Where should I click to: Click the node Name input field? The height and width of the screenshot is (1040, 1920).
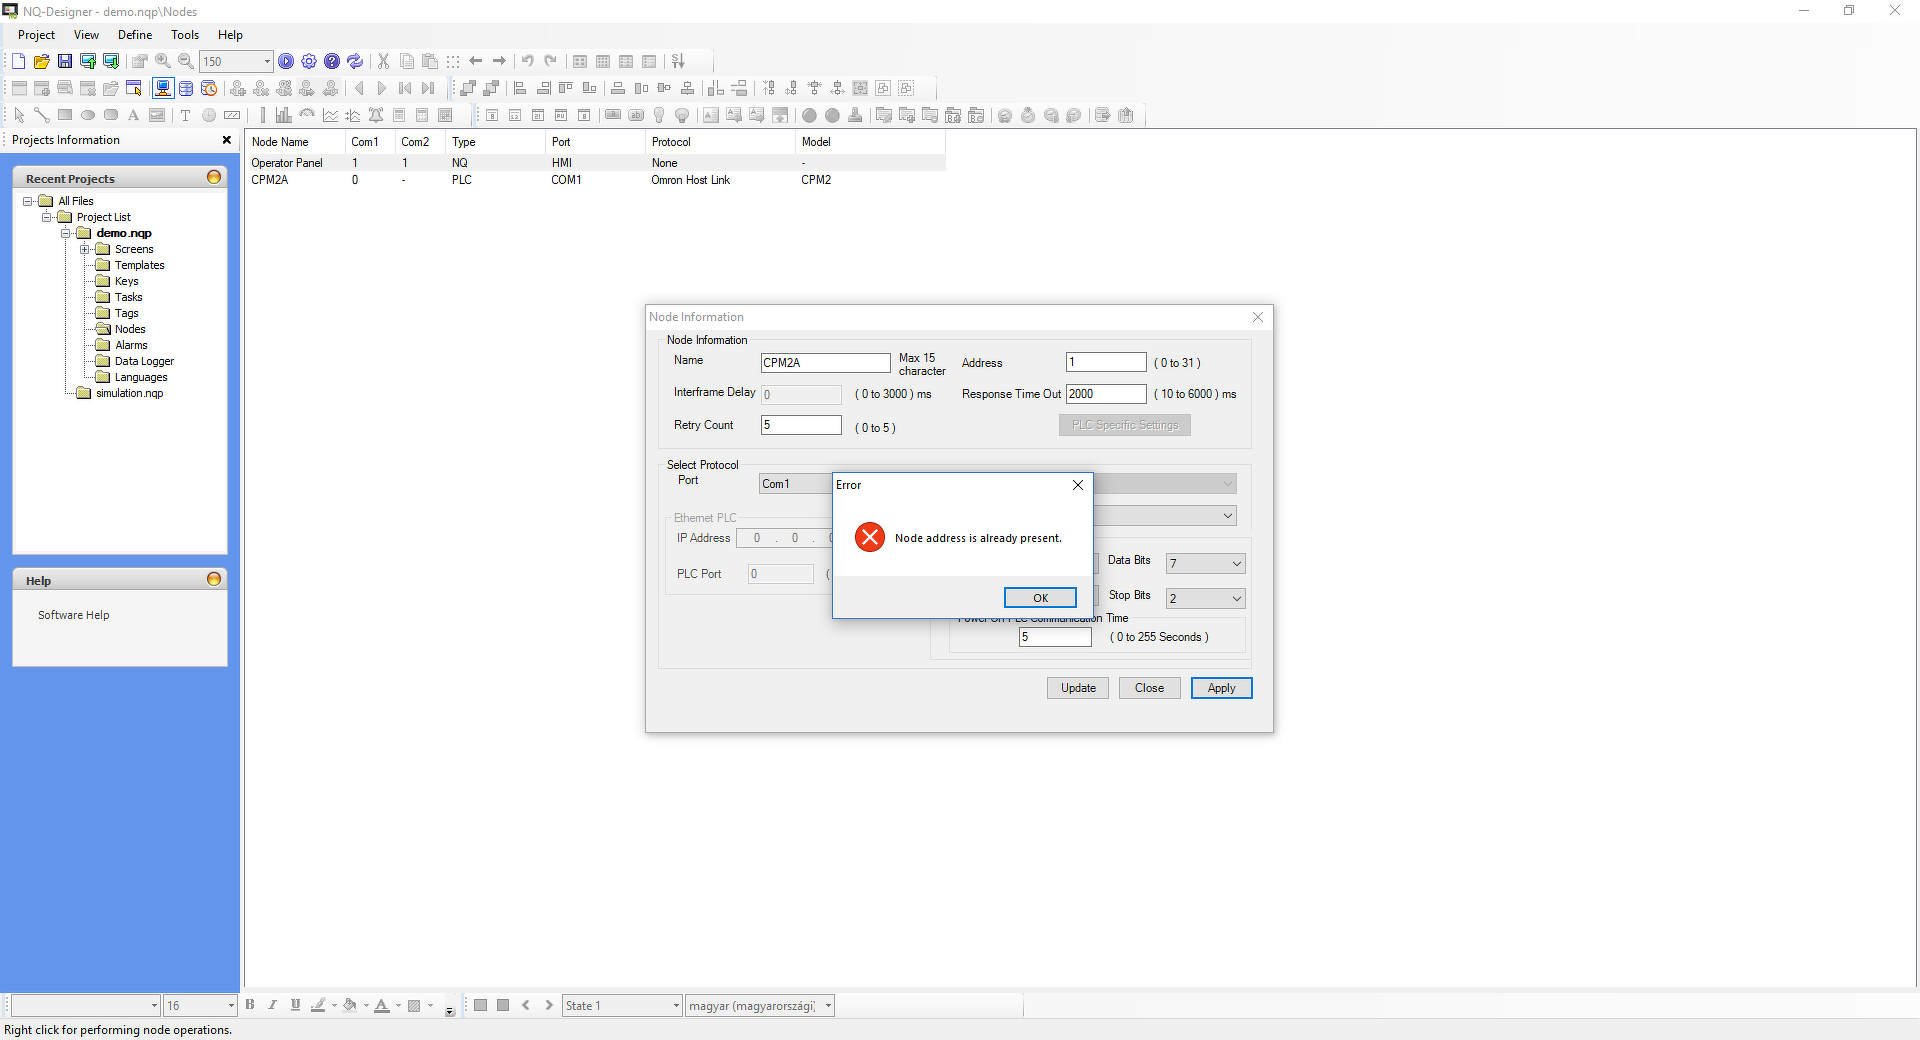(825, 363)
